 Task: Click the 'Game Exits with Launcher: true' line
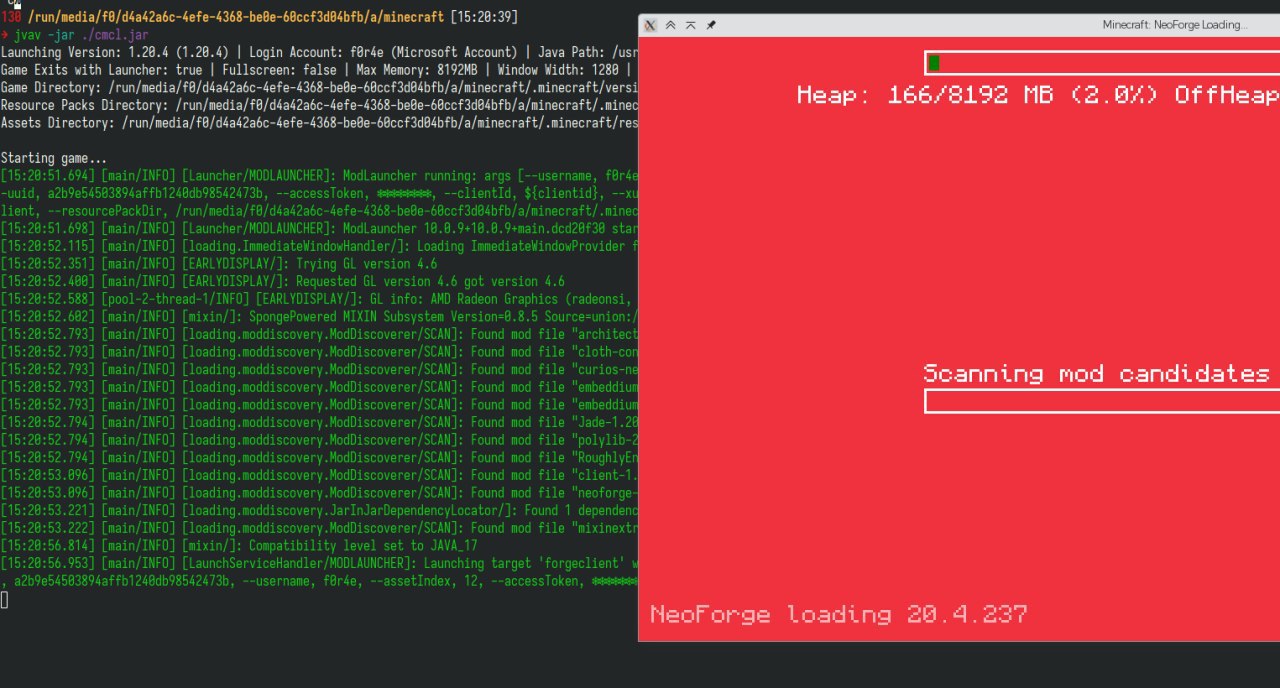(x=319, y=70)
